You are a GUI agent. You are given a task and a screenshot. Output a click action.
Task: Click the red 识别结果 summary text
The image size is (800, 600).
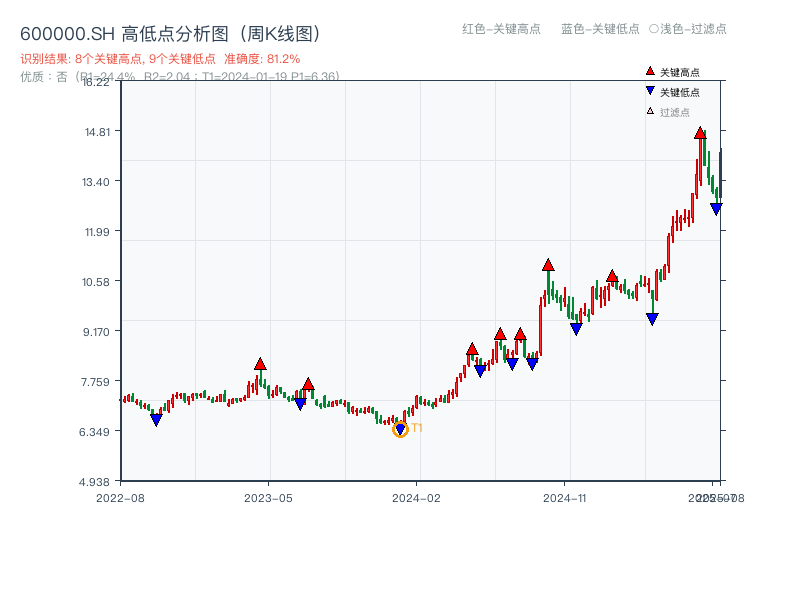coord(160,59)
